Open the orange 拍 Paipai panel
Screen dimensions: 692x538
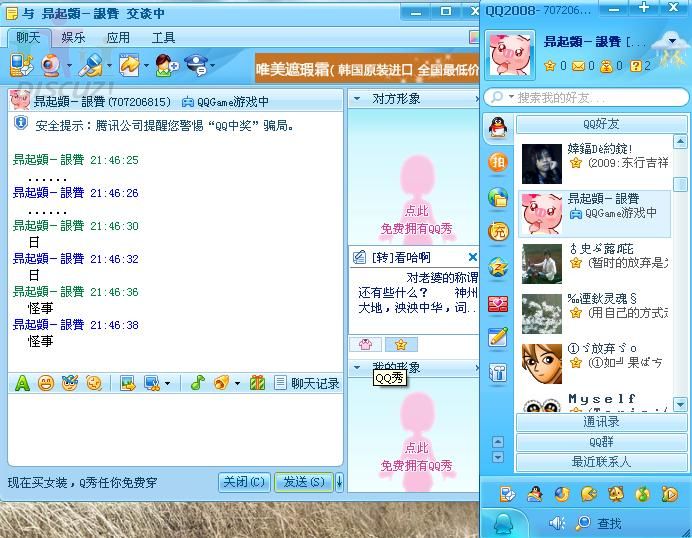(498, 162)
